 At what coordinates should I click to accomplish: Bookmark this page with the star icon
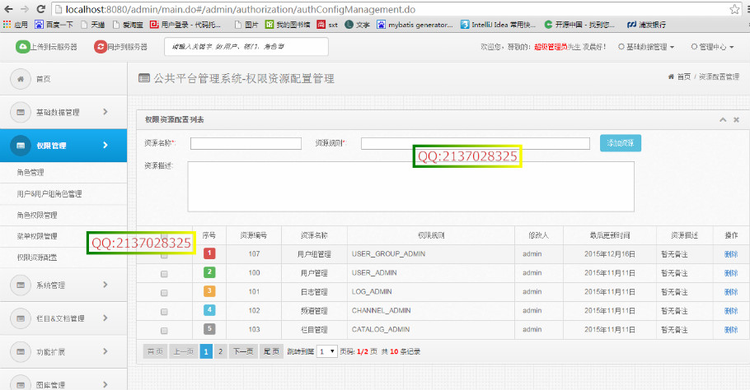(x=734, y=9)
